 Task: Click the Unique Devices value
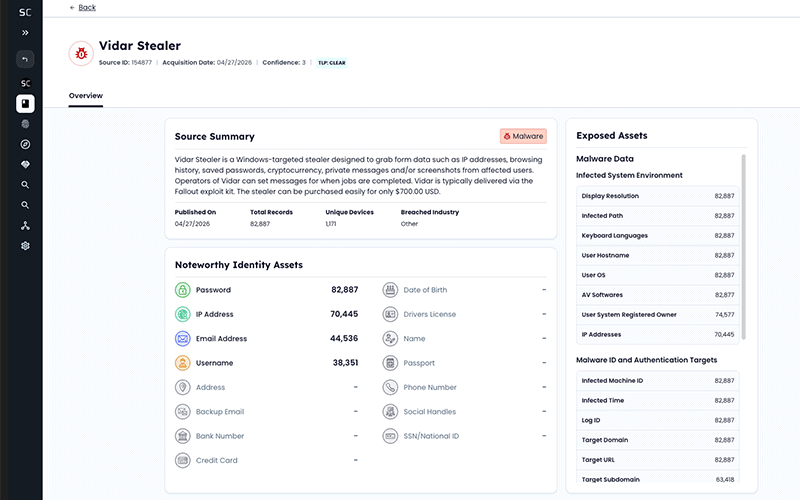[331, 223]
